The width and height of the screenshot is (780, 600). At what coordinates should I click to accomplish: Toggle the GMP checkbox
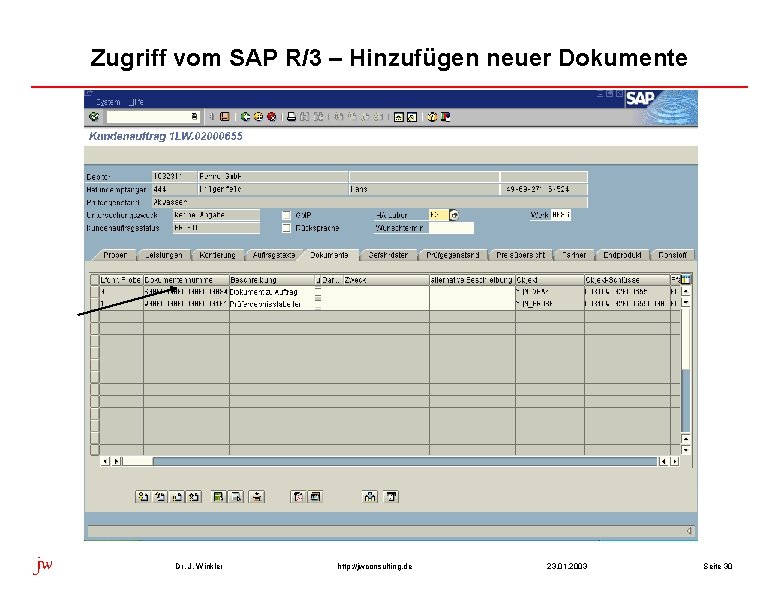[286, 215]
